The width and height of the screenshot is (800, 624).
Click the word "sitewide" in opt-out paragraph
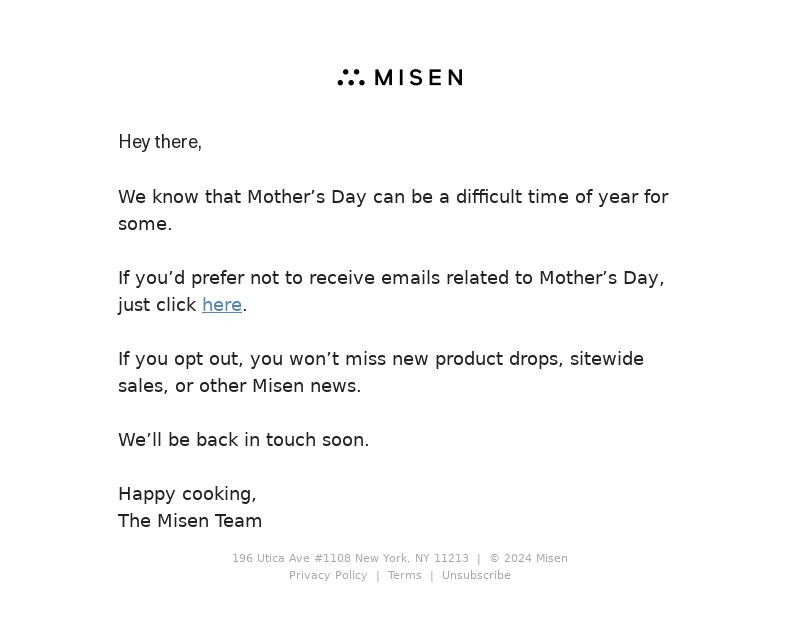tap(607, 359)
